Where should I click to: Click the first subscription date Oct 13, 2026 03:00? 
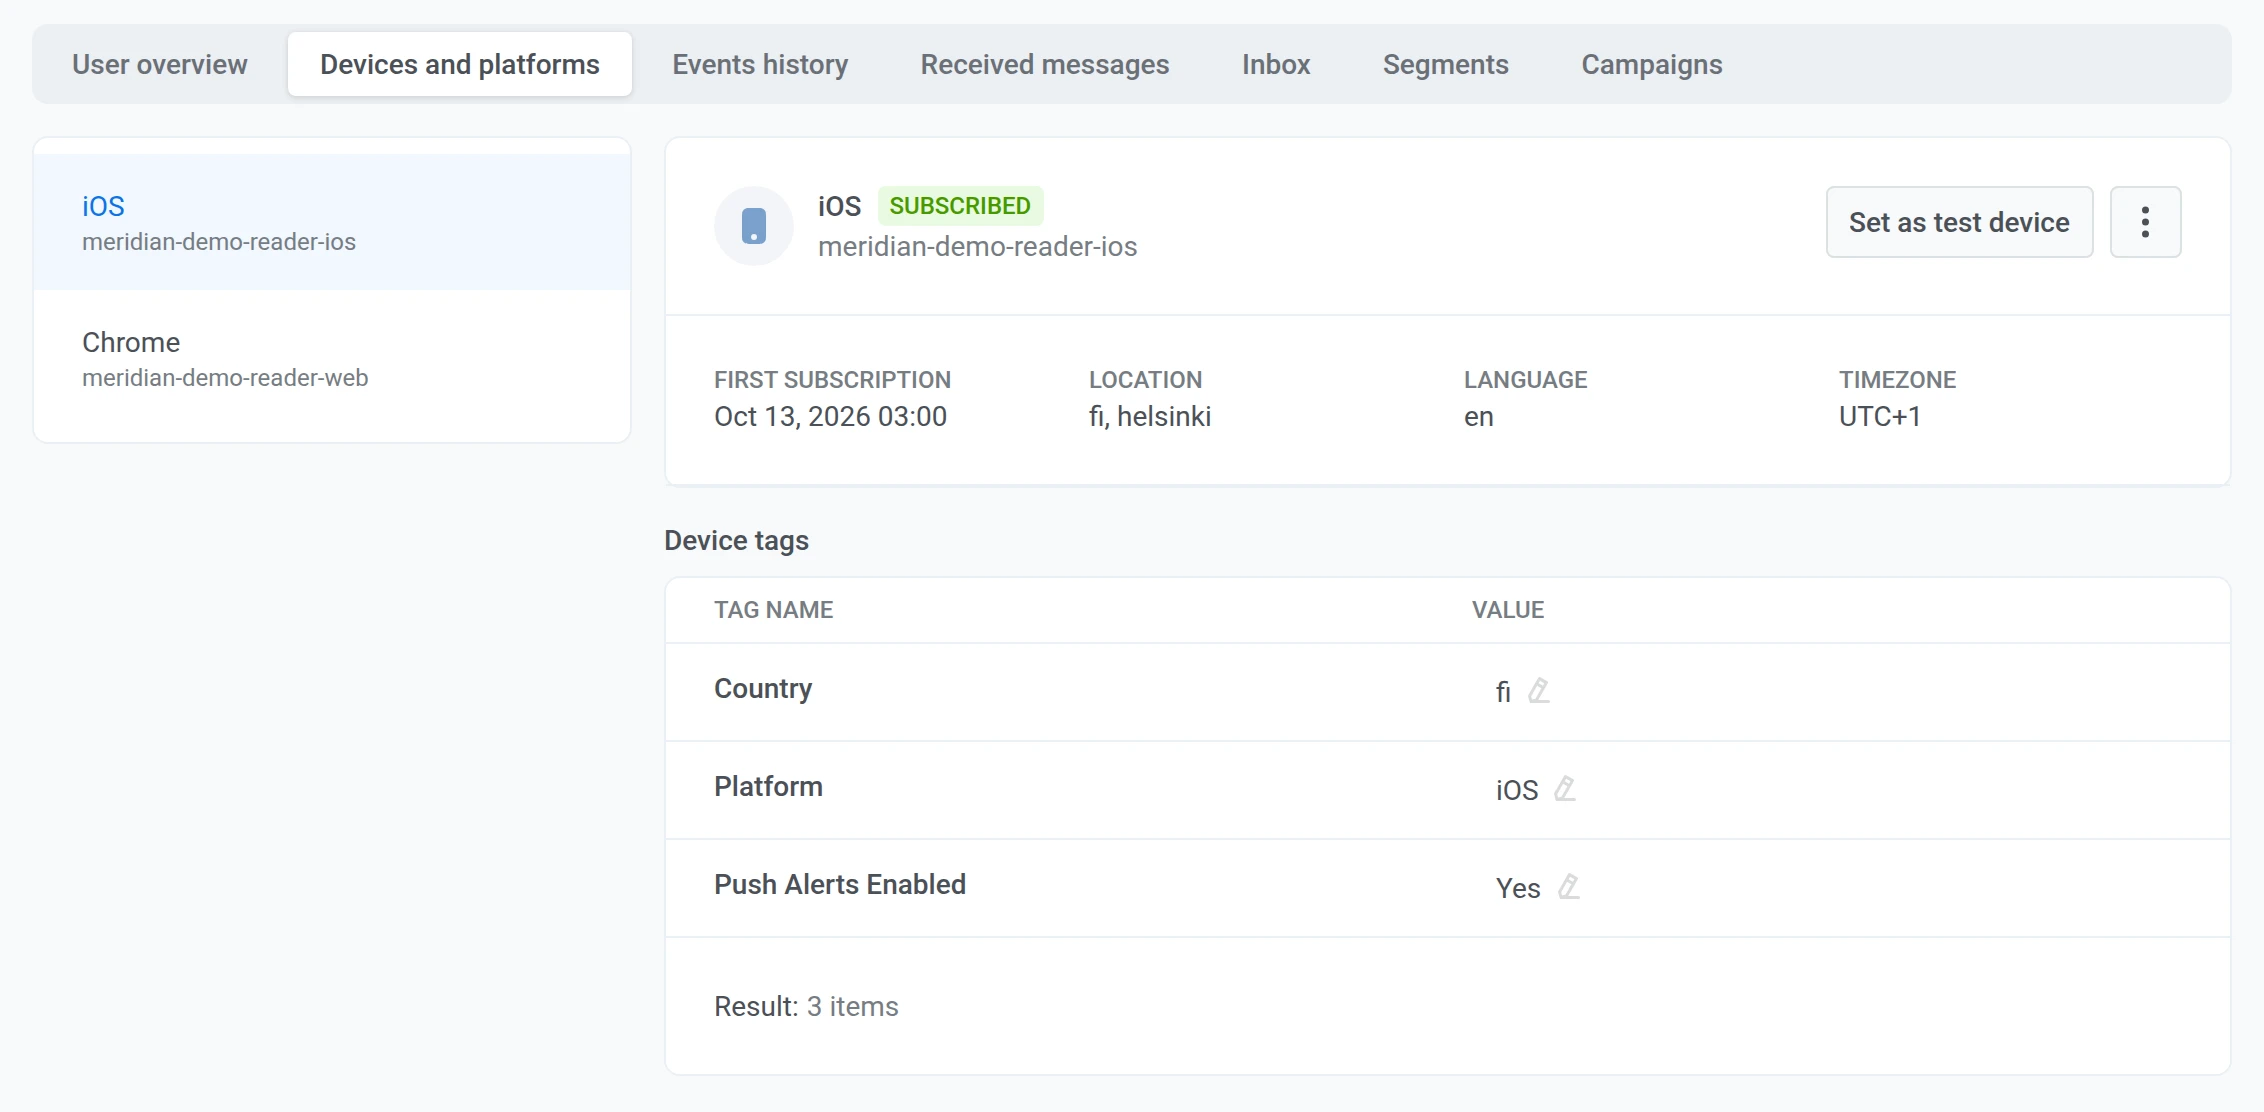tap(830, 416)
